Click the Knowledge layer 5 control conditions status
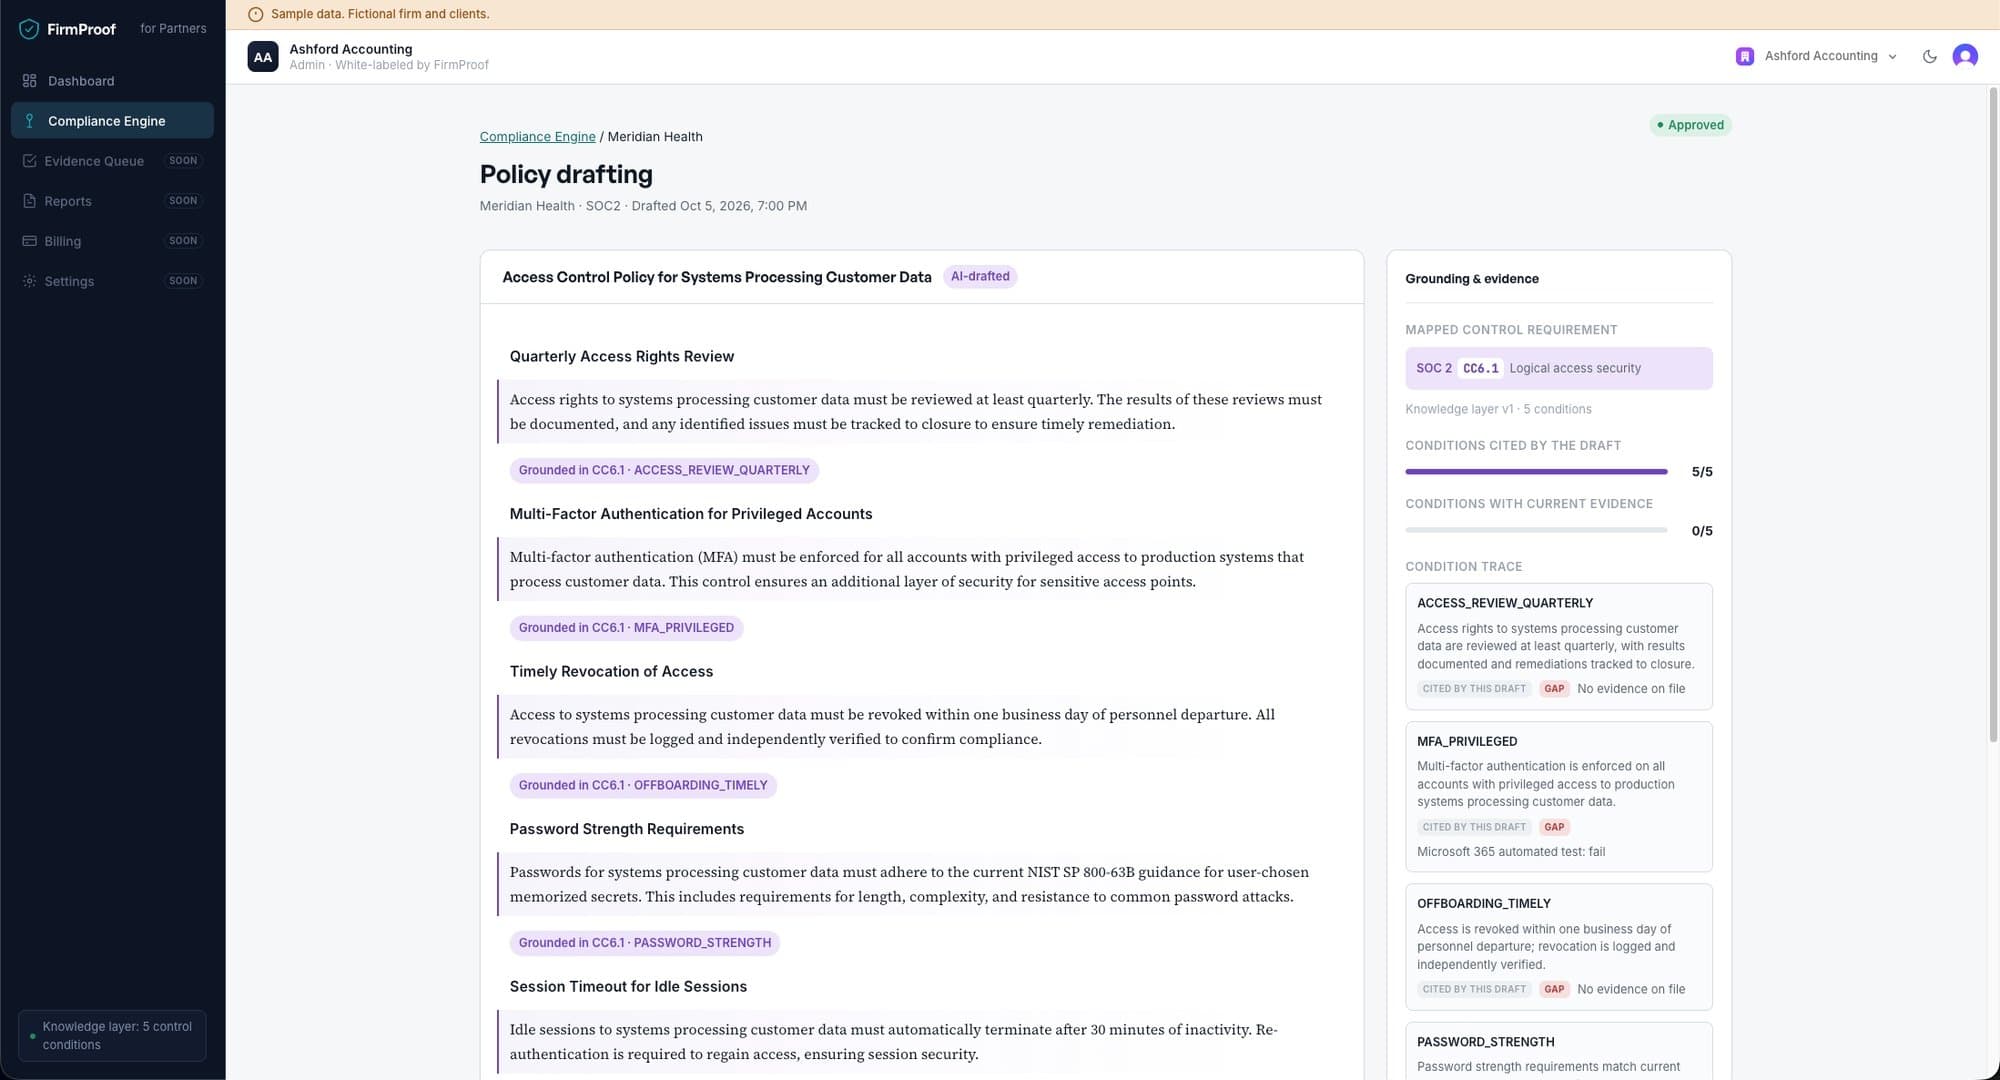This screenshot has width=2000, height=1080. pos(112,1036)
